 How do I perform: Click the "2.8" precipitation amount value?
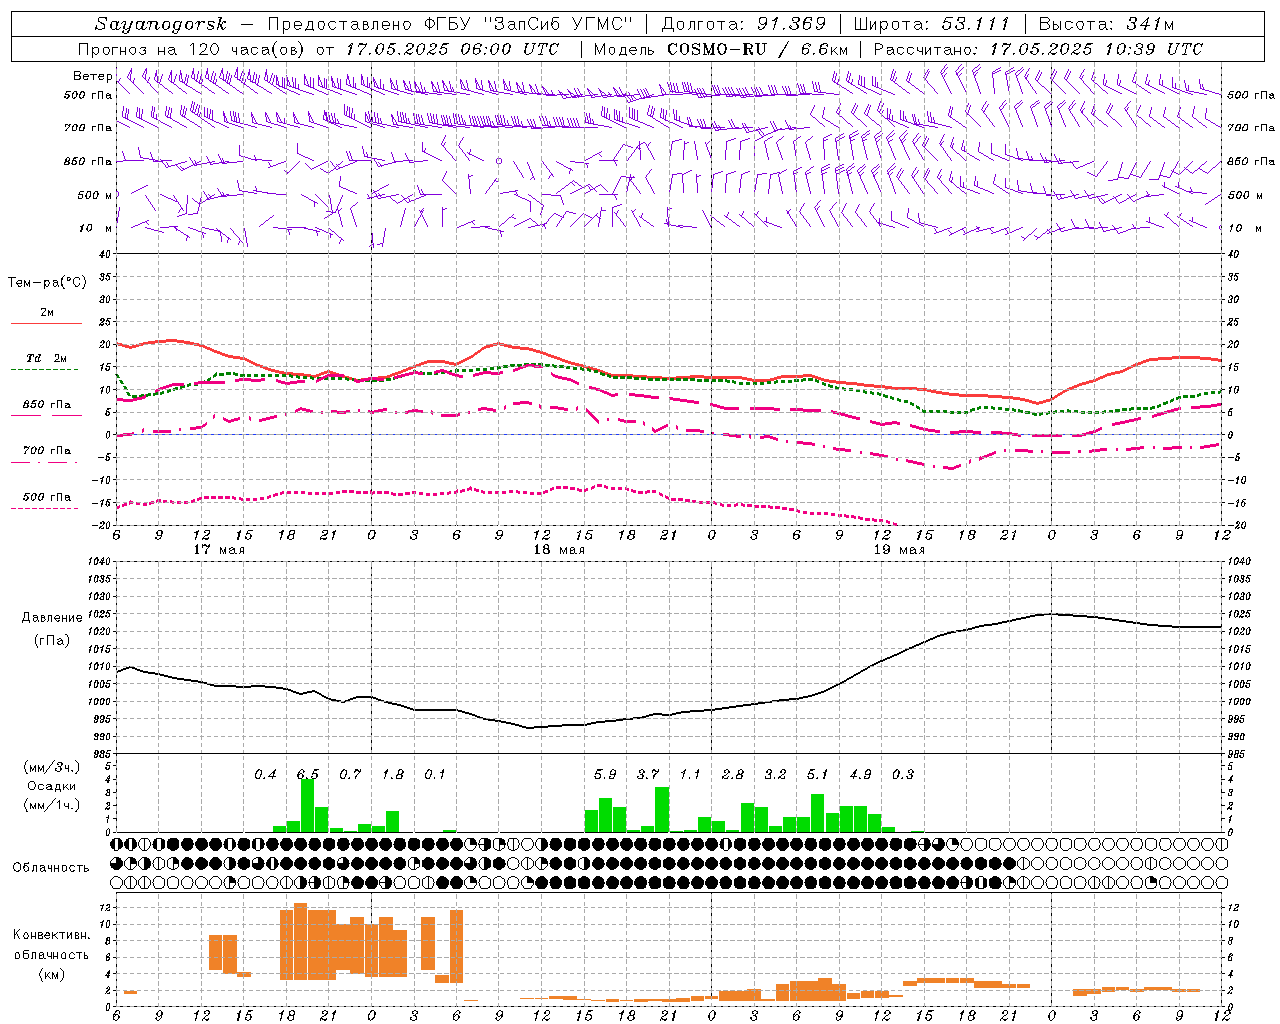pos(733,774)
